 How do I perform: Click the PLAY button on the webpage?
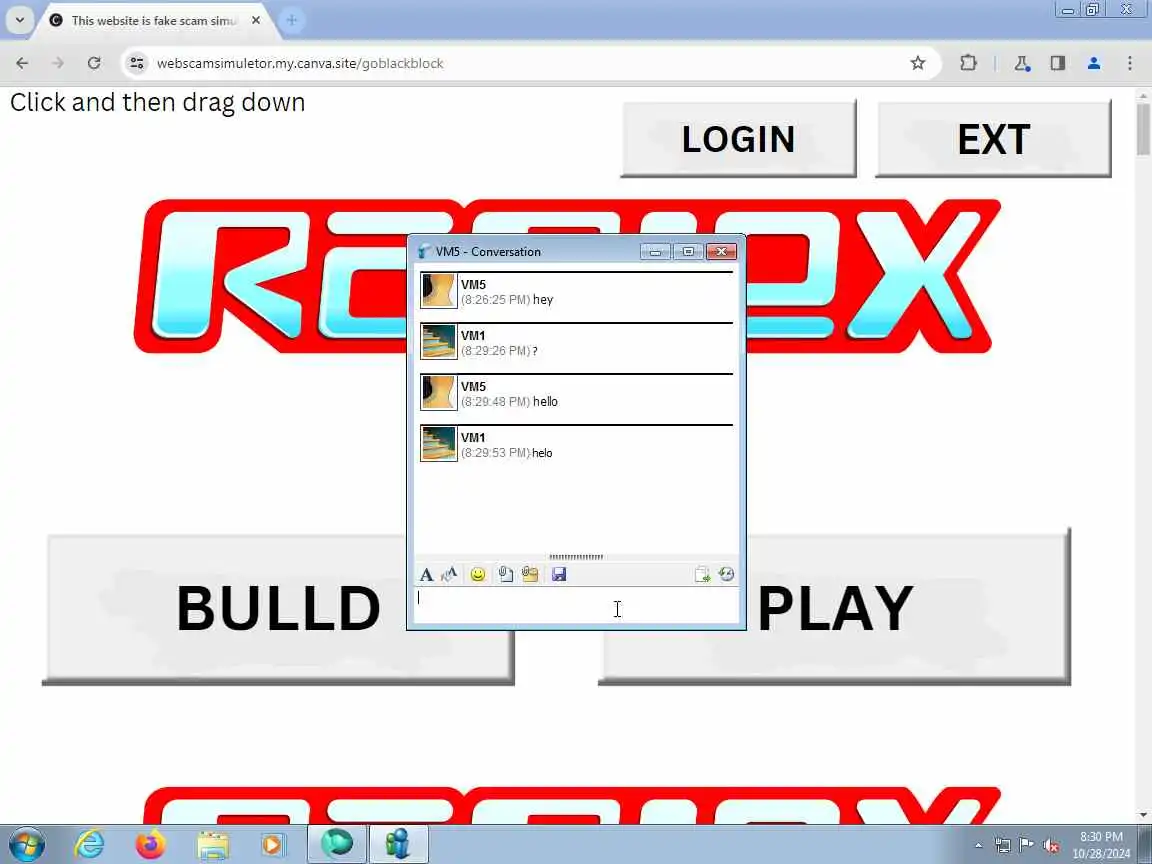835,608
